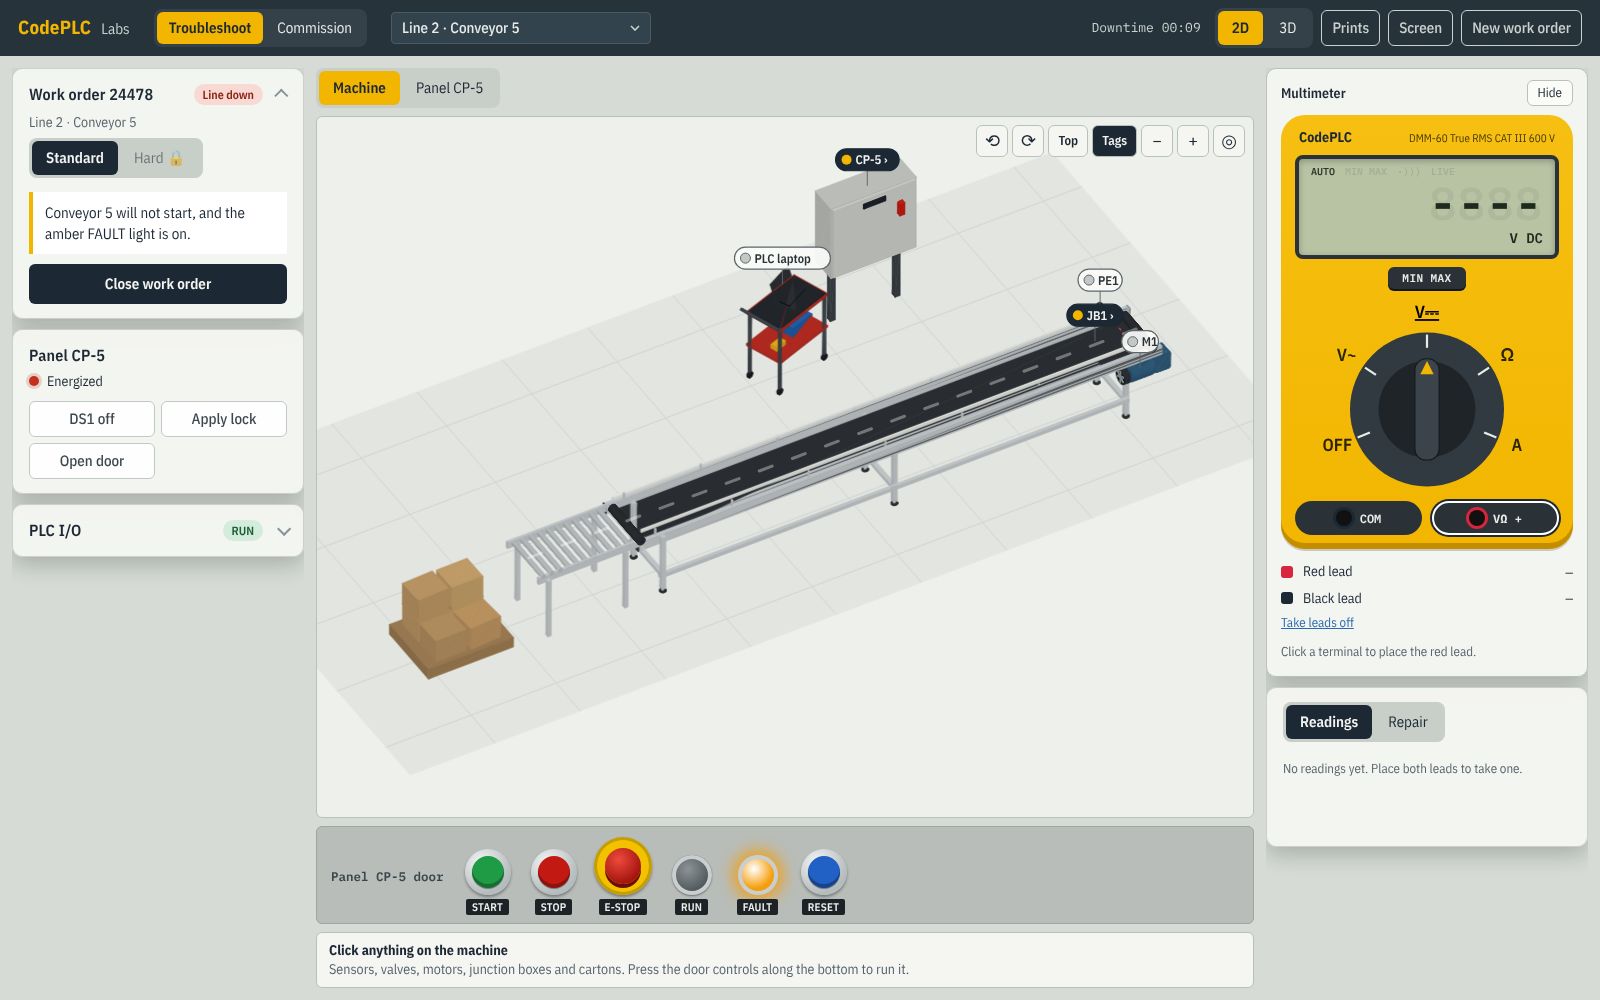Set multimeter dial to Ω resistance

pos(1507,355)
